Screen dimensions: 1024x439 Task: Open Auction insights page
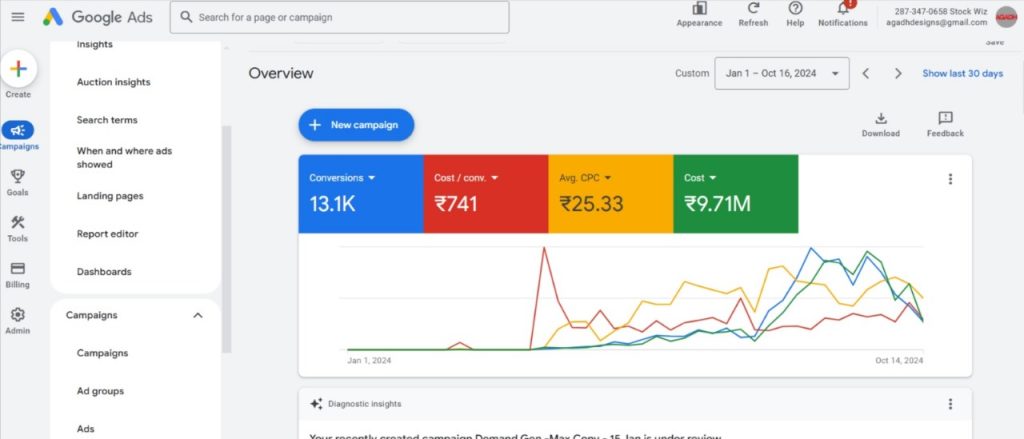(x=114, y=82)
